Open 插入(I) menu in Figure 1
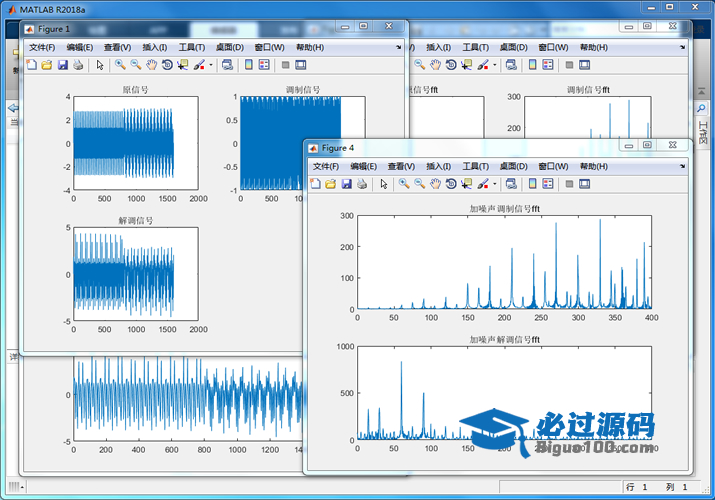The width and height of the screenshot is (715, 500). (155, 47)
